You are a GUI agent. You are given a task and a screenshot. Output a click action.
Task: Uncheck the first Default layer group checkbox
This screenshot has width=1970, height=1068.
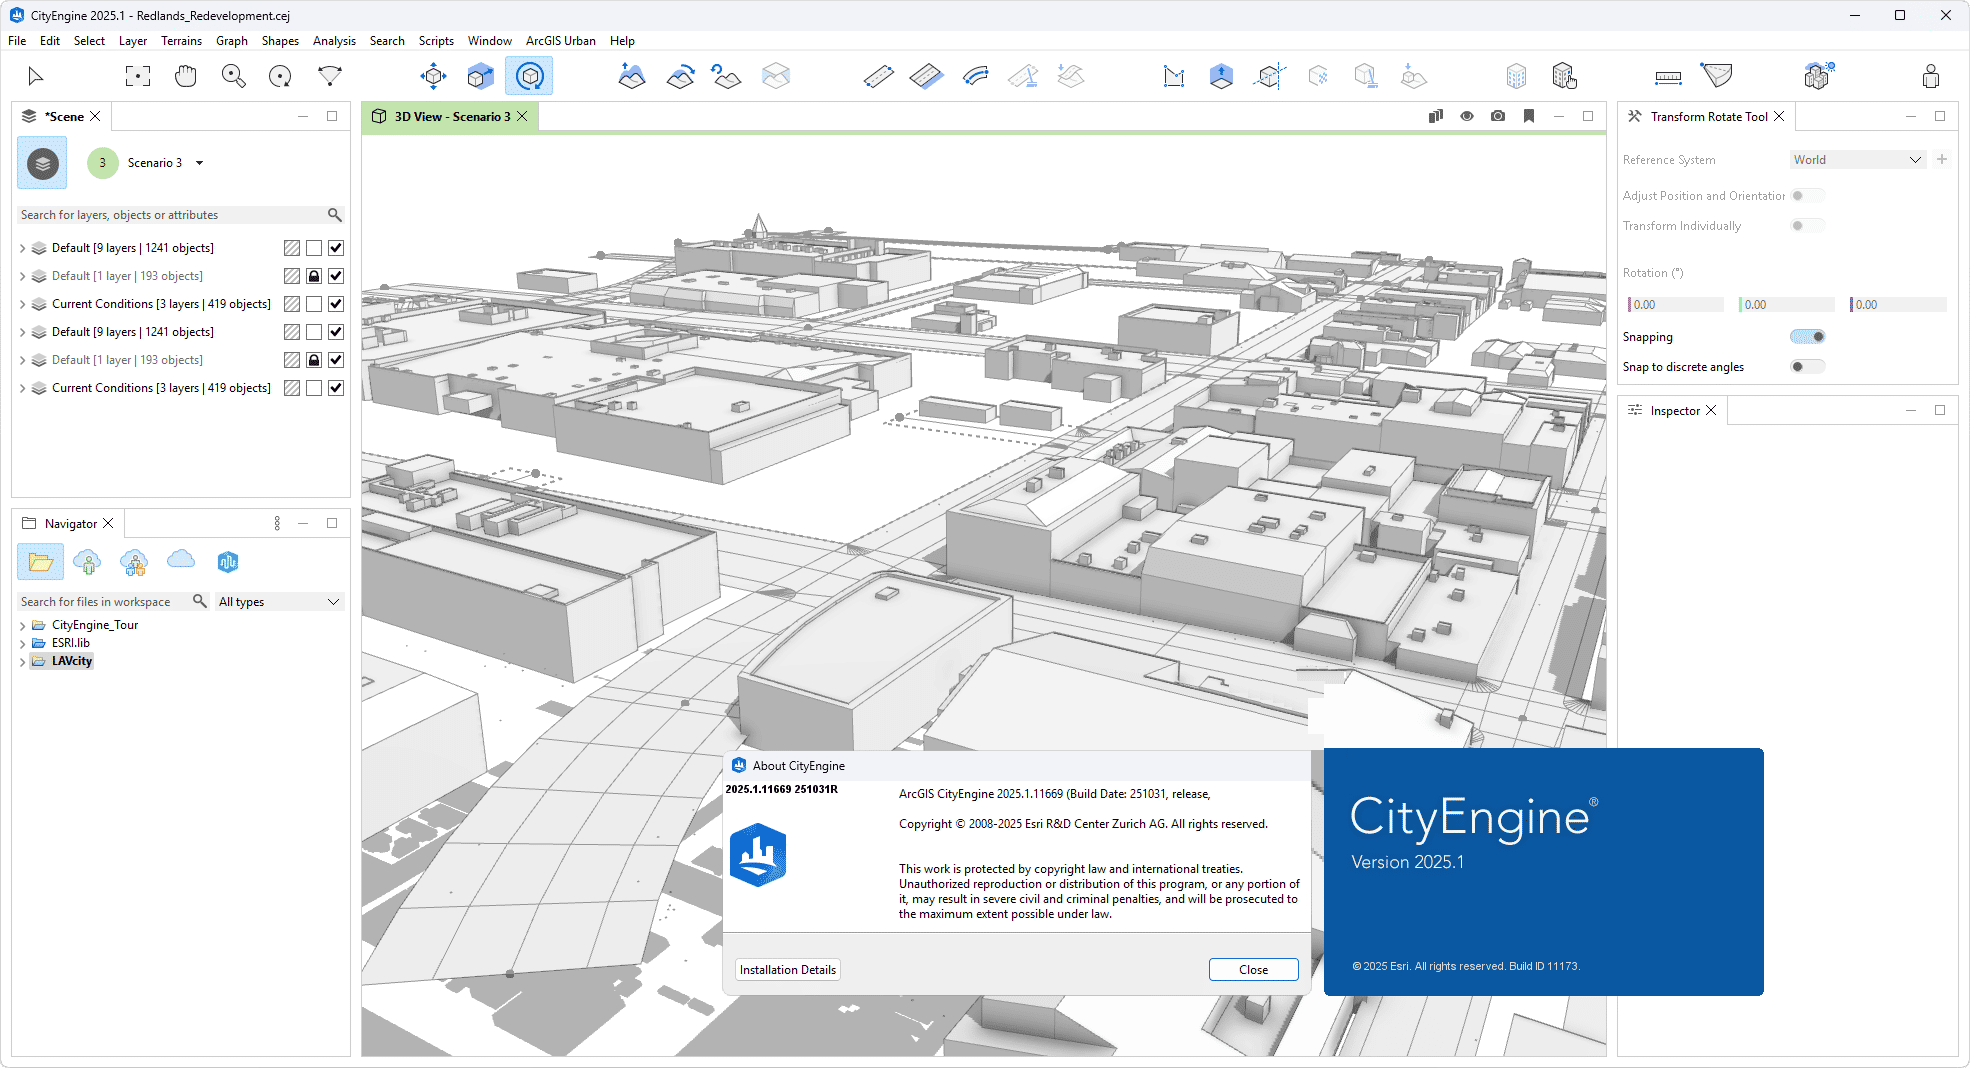pos(337,247)
